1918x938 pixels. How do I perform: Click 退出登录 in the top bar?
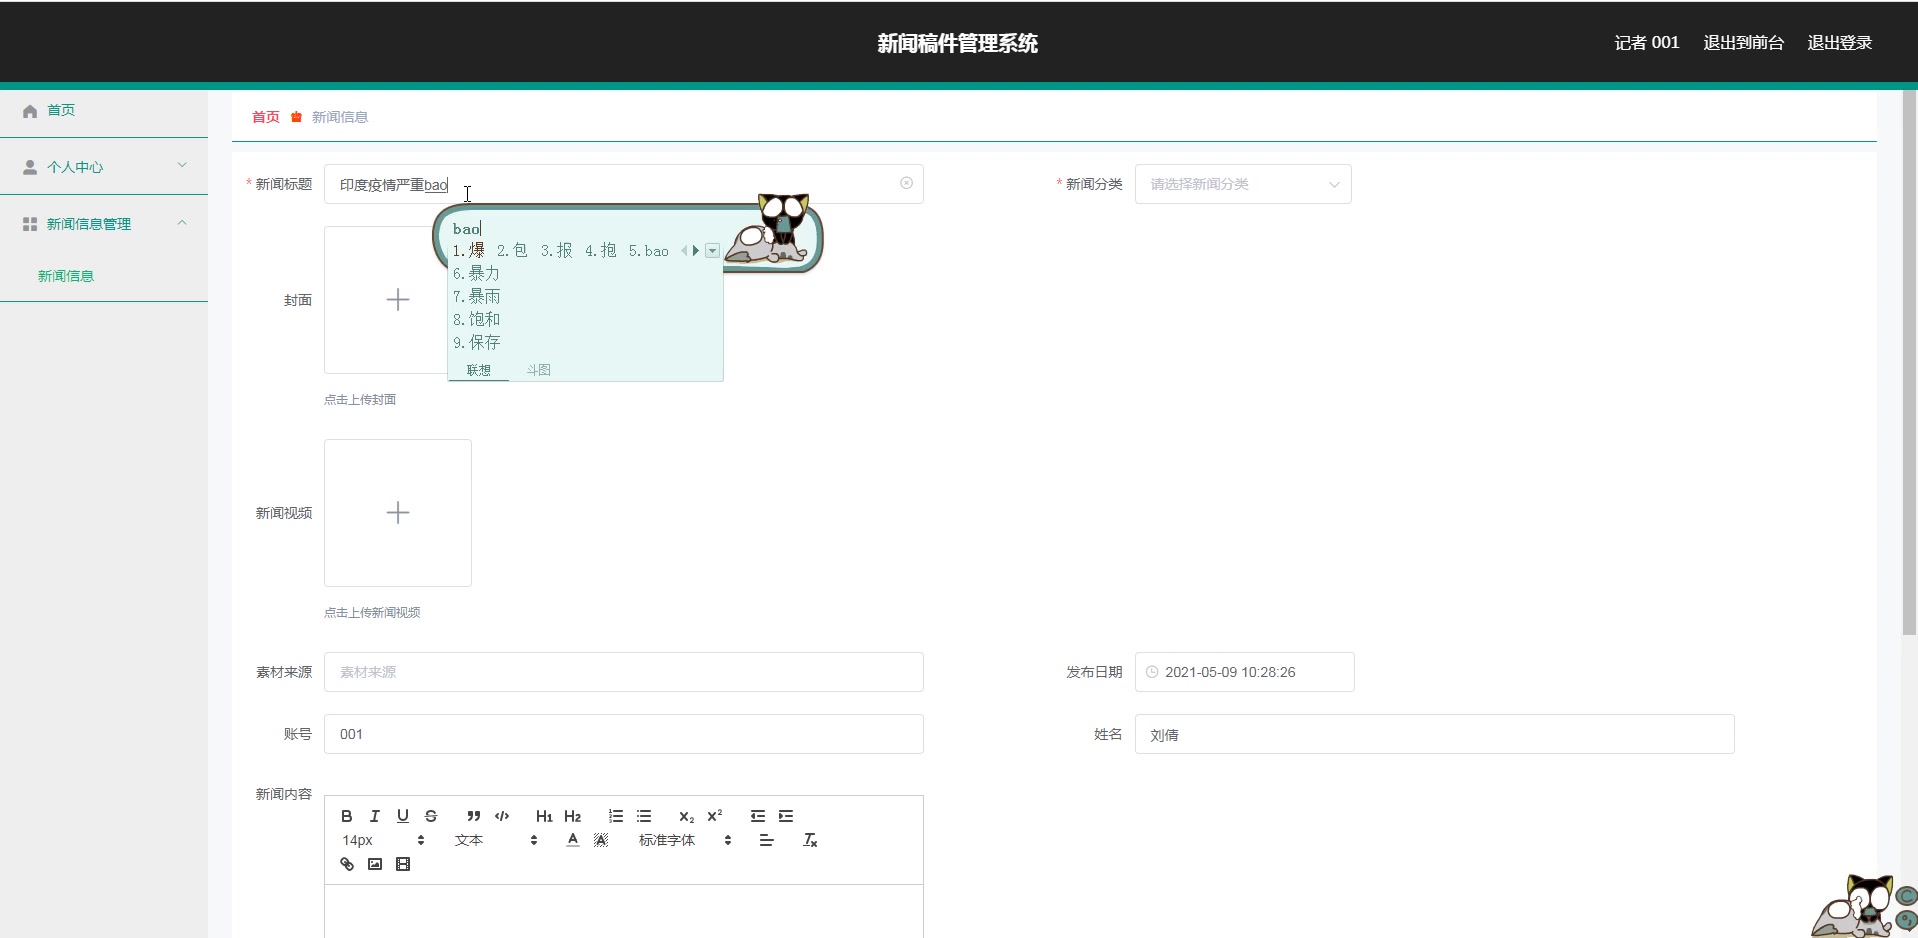1840,42
